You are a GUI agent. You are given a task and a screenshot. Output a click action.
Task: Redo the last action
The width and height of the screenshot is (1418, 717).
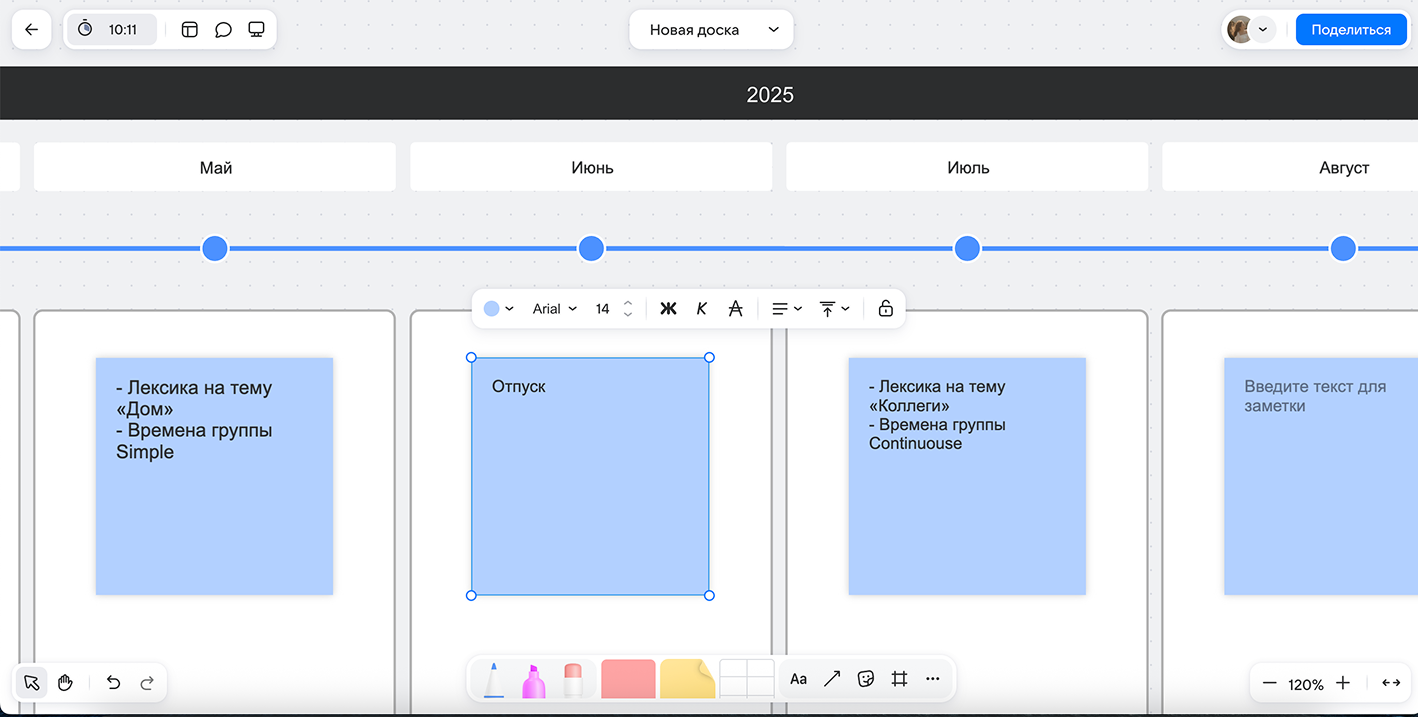(x=147, y=683)
